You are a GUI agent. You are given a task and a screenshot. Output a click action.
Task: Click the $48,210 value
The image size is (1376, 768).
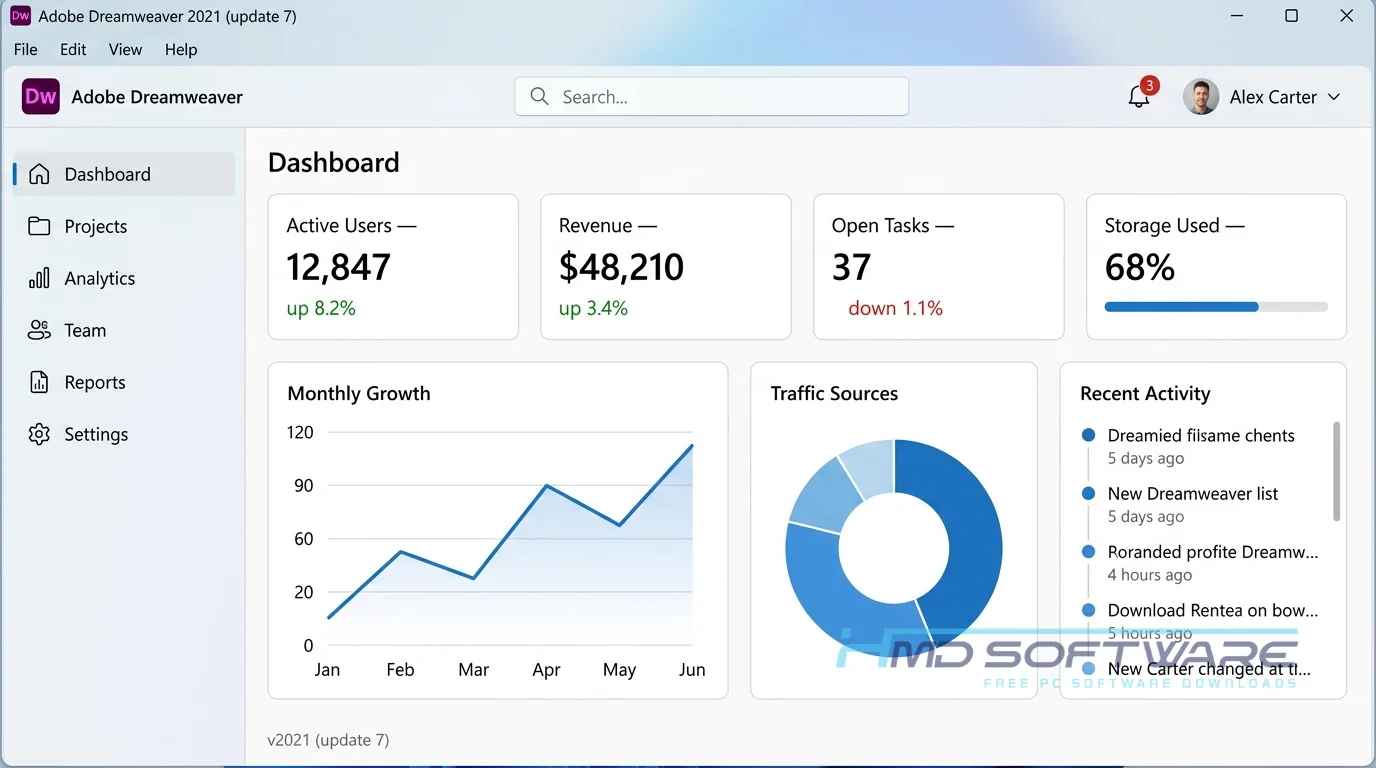click(x=621, y=267)
